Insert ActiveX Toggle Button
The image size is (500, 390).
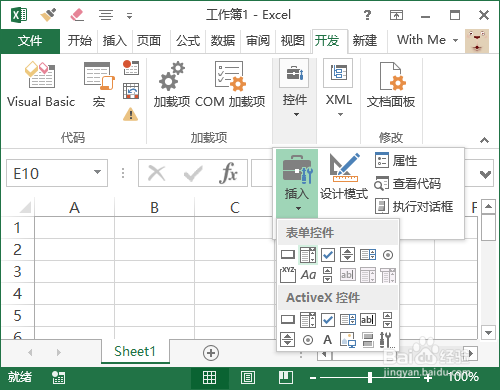click(x=368, y=340)
